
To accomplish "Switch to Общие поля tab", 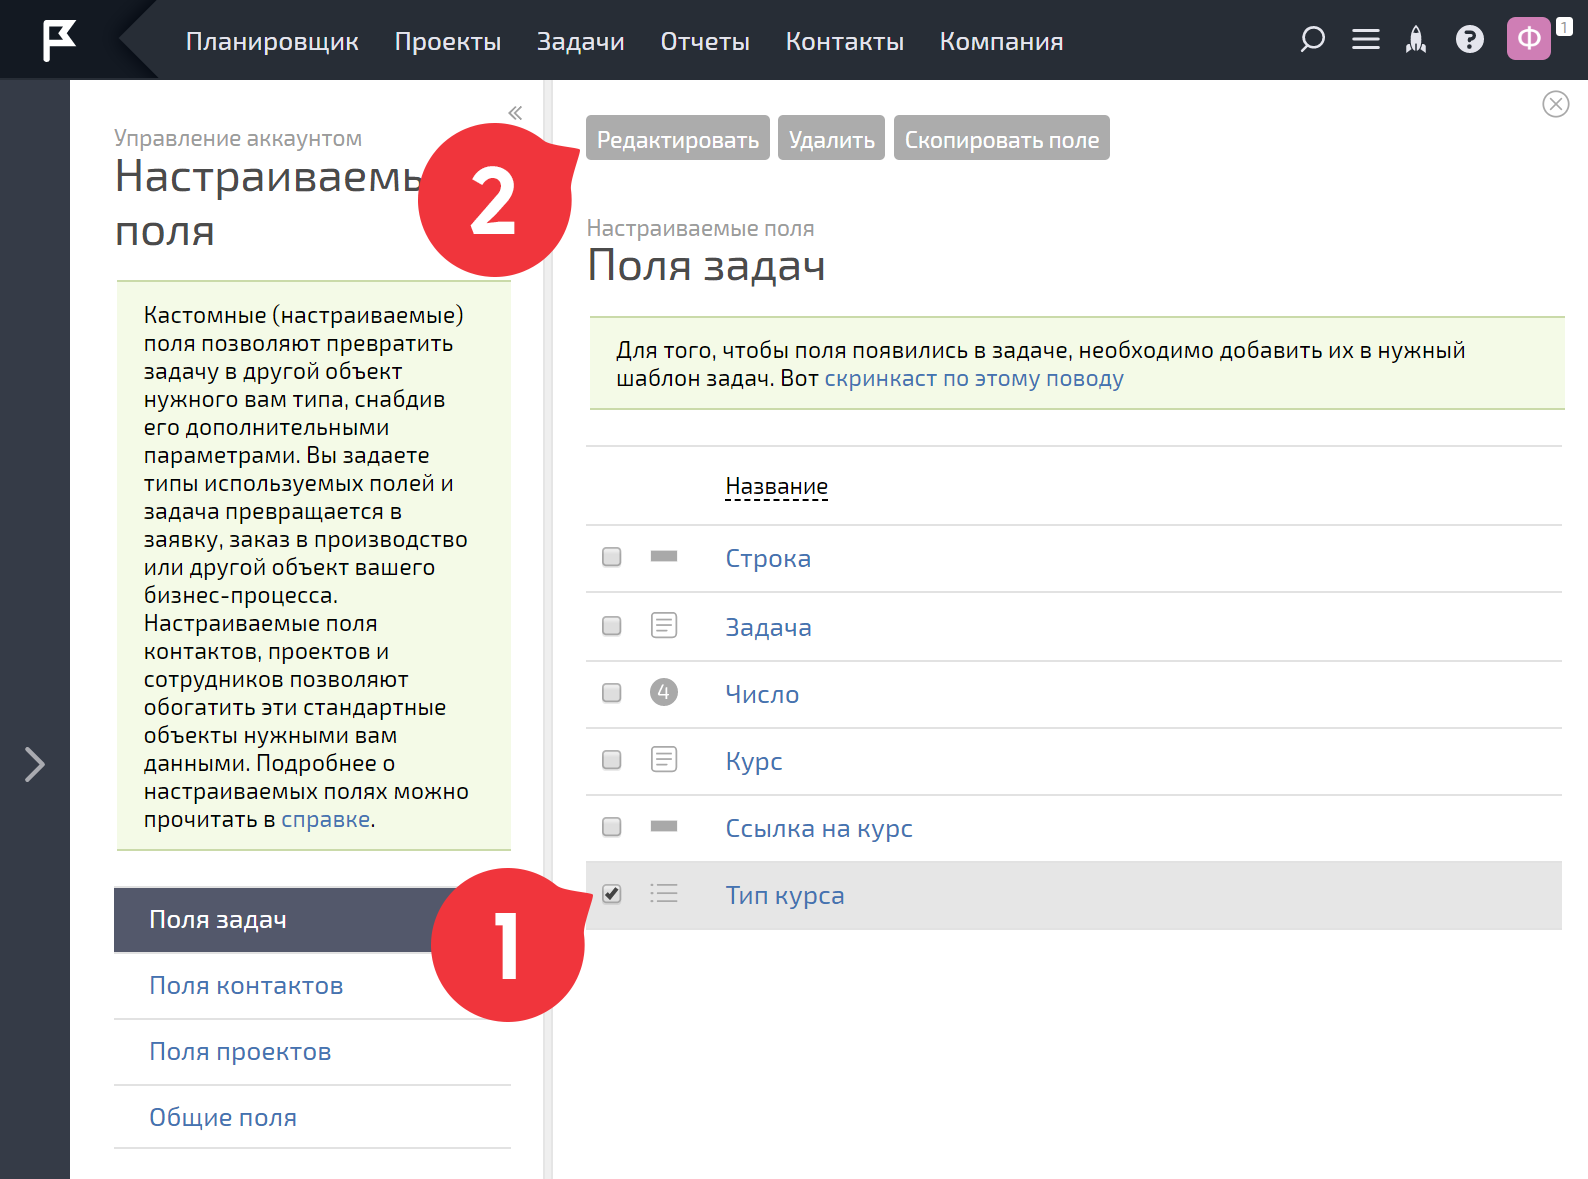I will 223,1118.
